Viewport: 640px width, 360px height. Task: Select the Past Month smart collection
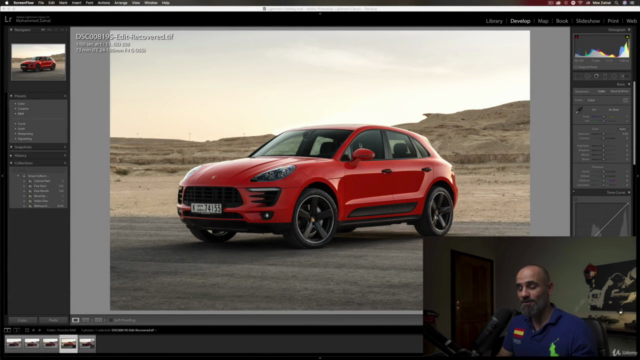click(x=41, y=191)
